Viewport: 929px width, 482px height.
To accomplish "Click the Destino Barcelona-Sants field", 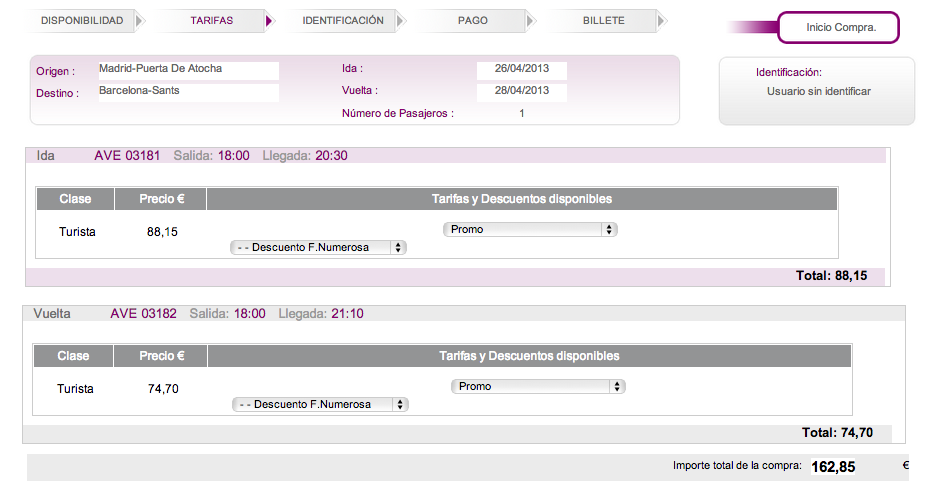I will 187,91.
